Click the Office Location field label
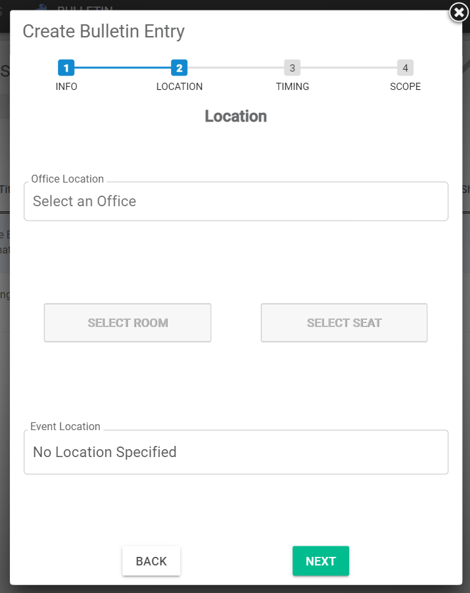 67,179
